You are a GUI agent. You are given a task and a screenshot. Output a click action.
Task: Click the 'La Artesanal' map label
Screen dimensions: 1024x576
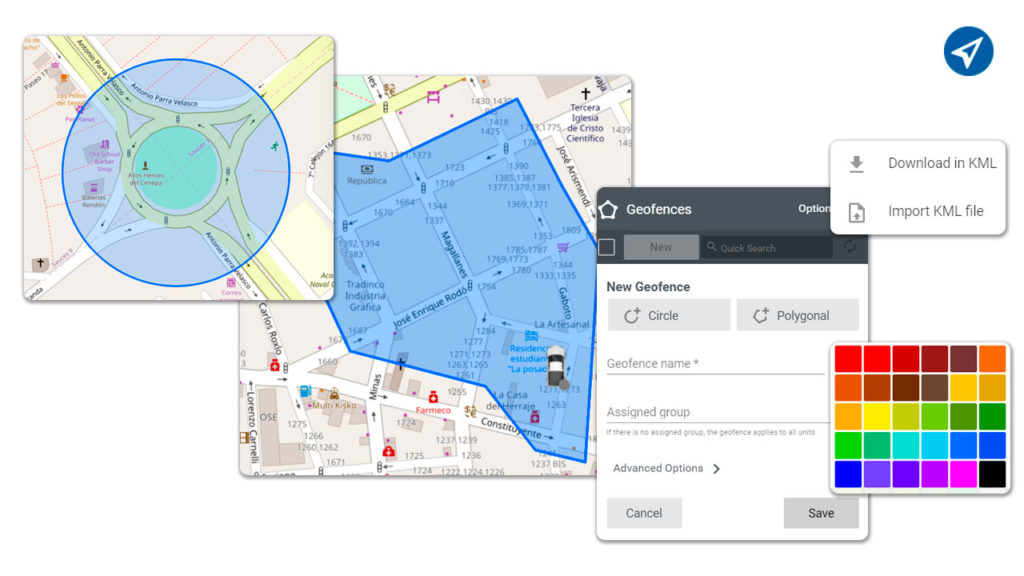(562, 324)
